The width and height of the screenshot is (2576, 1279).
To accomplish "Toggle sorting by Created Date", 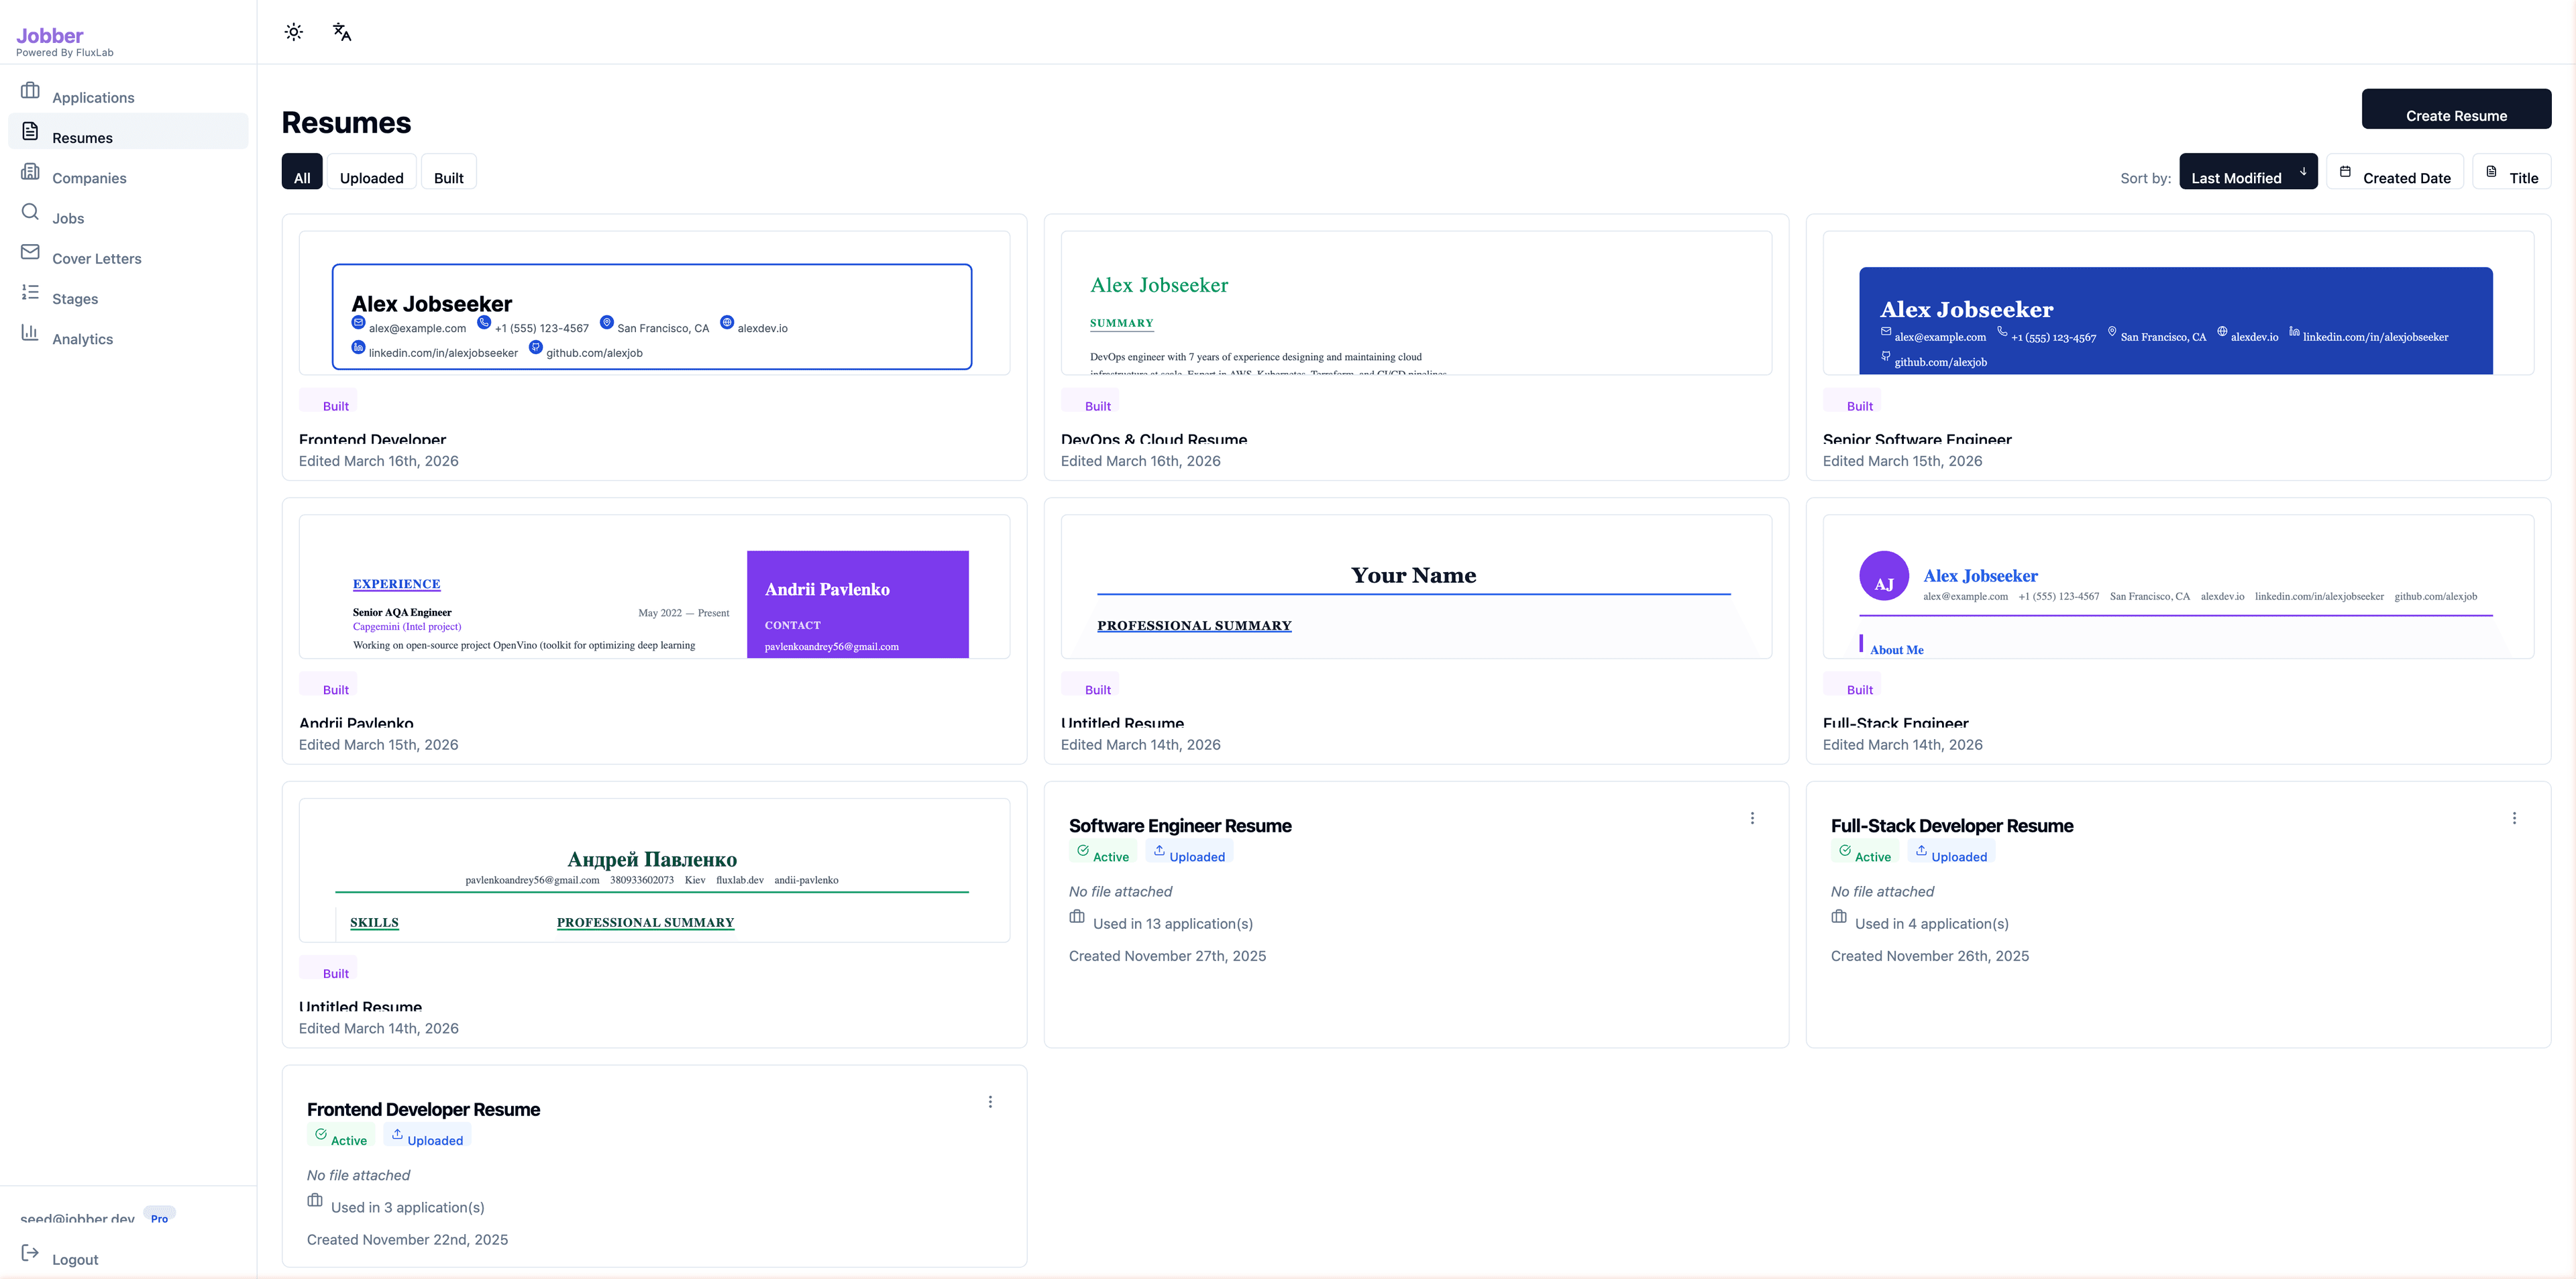I will [x=2395, y=172].
